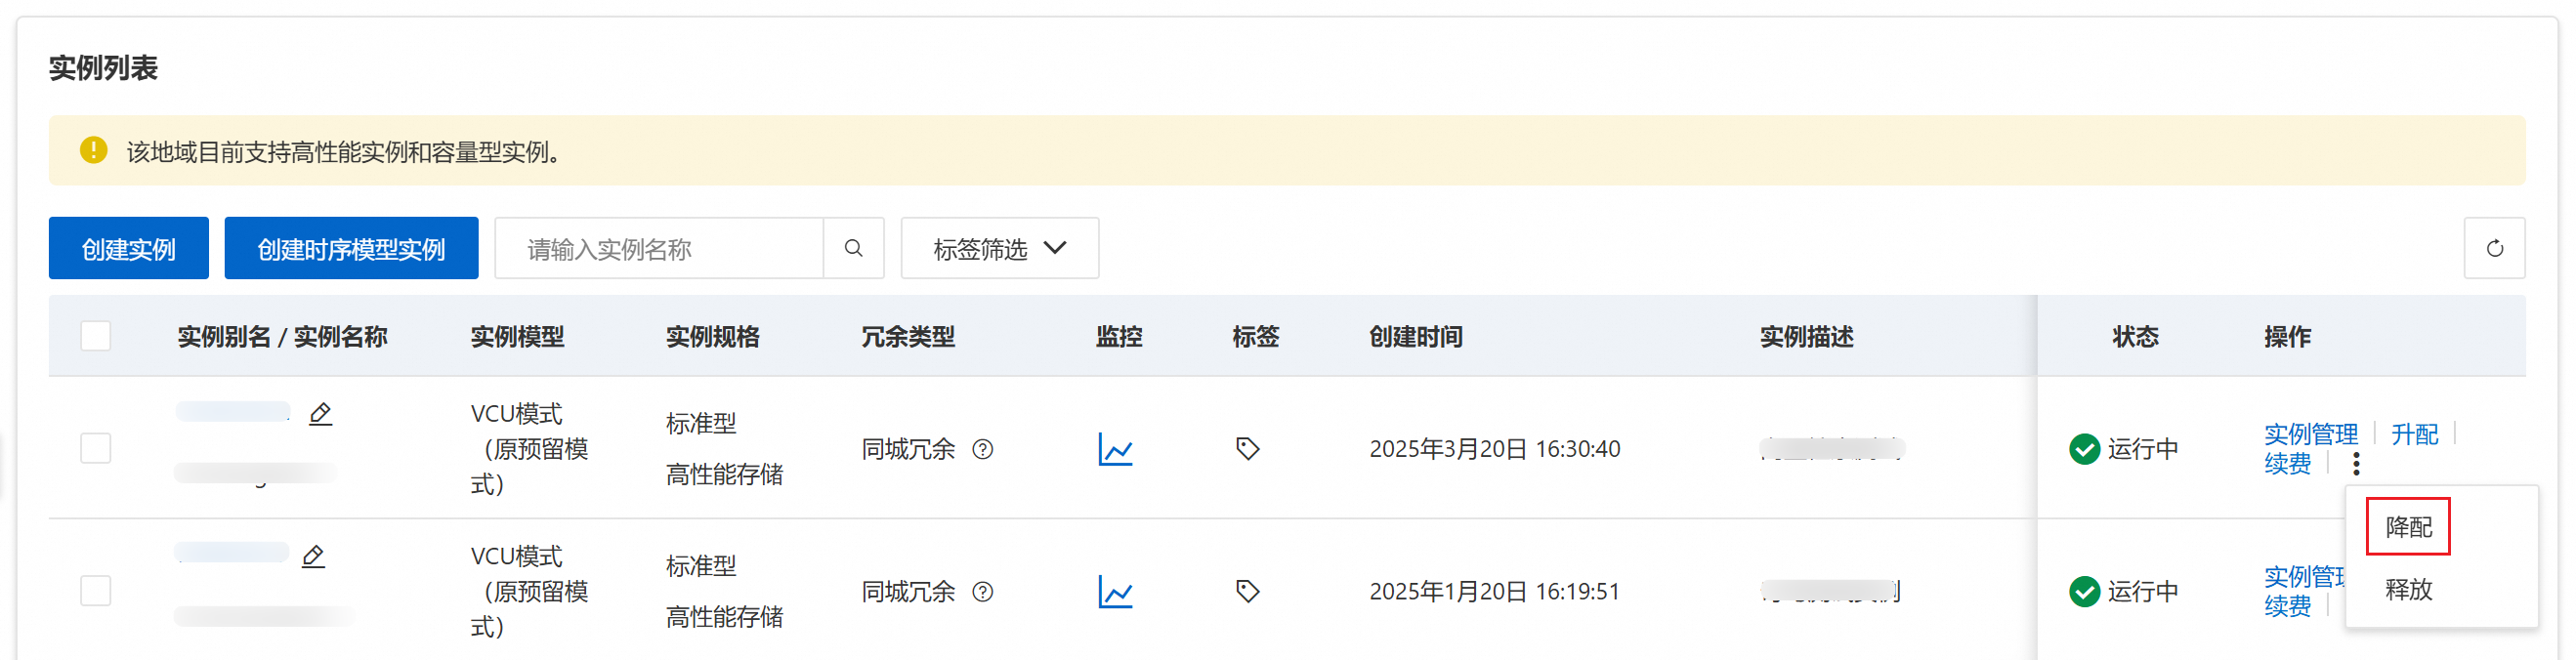Choose 降配 from the actions menu
2576x660 pixels.
click(2408, 527)
